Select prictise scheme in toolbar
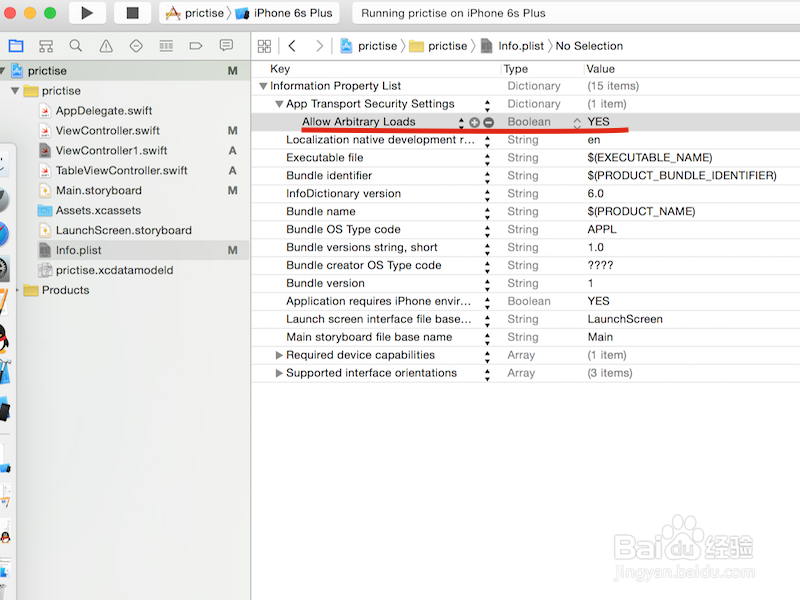 coord(196,13)
